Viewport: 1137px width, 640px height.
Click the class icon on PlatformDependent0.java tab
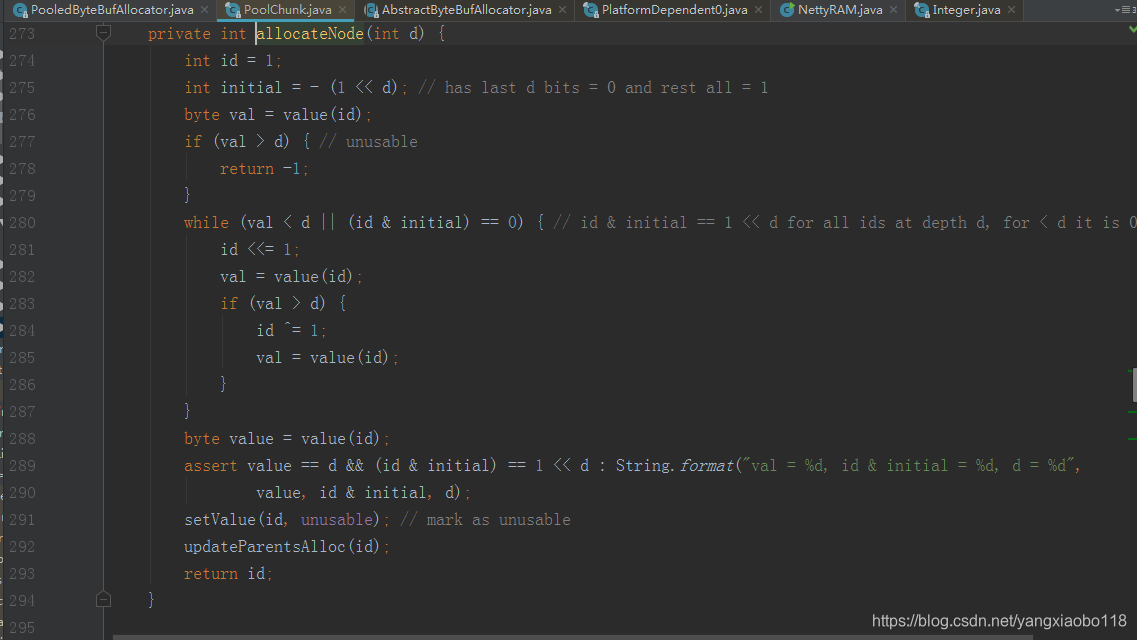click(x=590, y=10)
